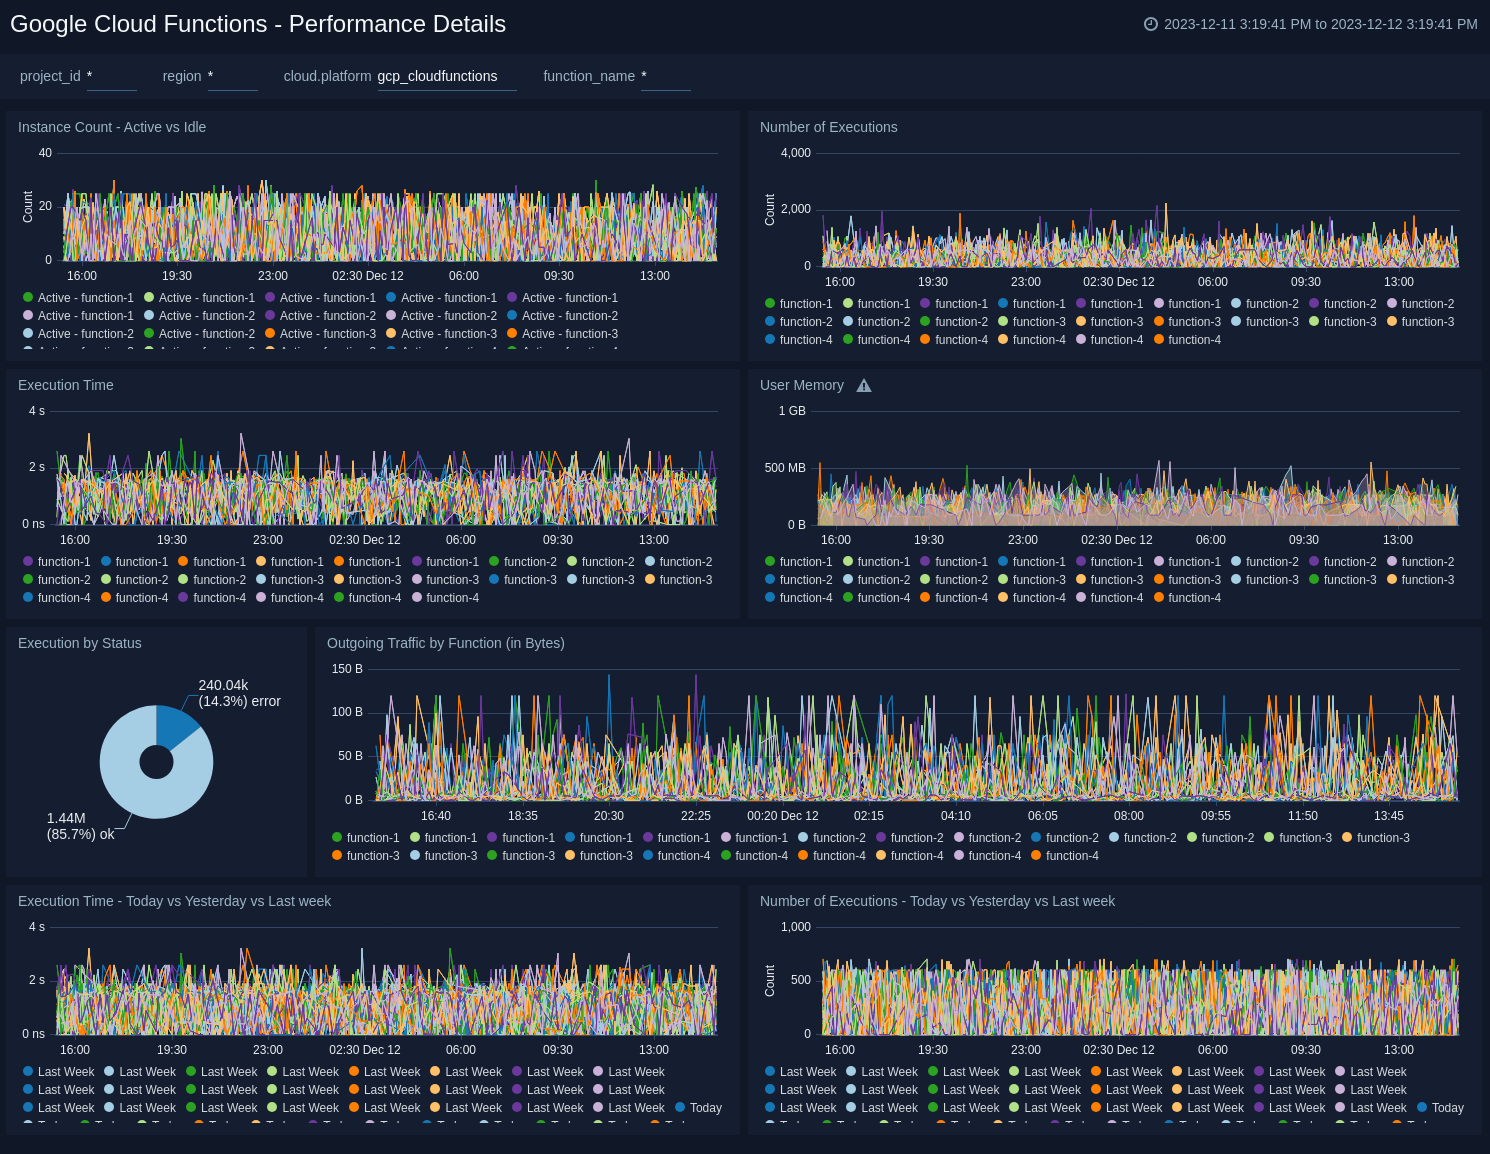This screenshot has height=1154, width=1490.
Task: Toggle Today series in Execution Time comparison legend
Action: 699,1108
